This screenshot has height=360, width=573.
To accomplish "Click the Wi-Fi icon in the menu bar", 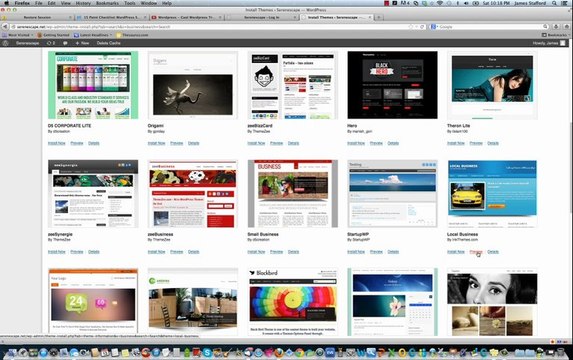I will pyautogui.click(x=440, y=3).
